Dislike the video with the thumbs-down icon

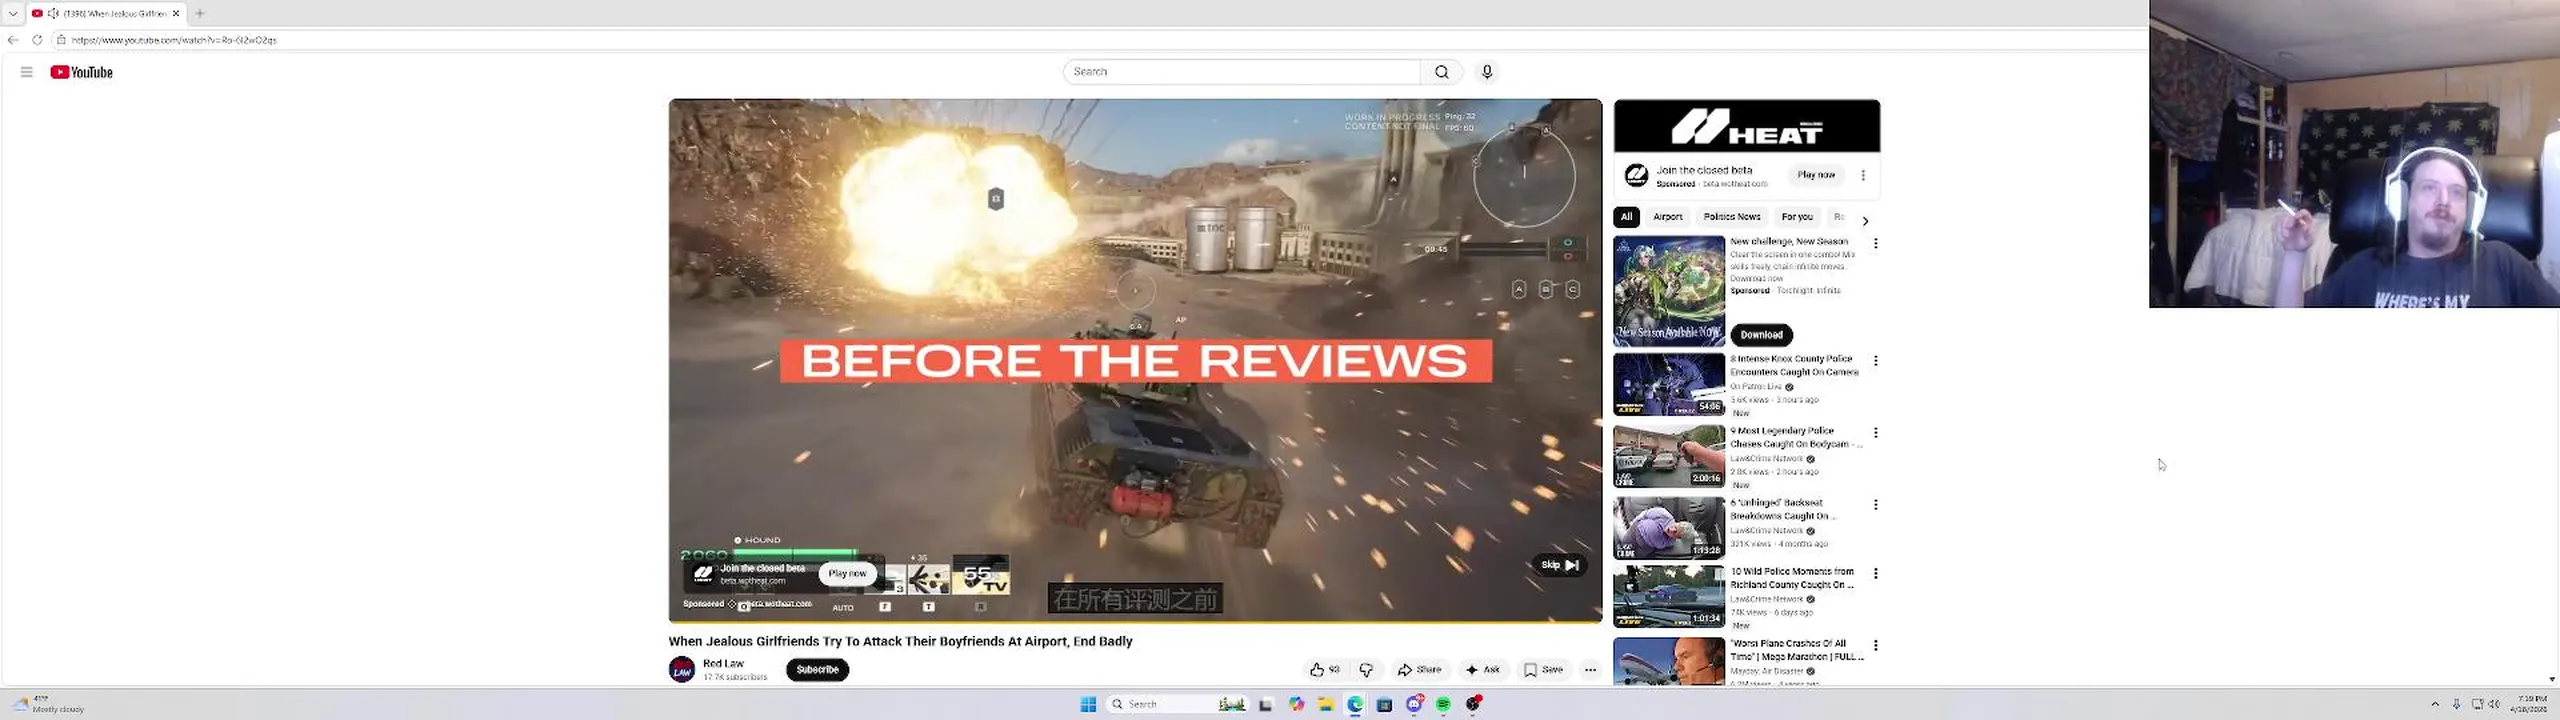click(1366, 670)
